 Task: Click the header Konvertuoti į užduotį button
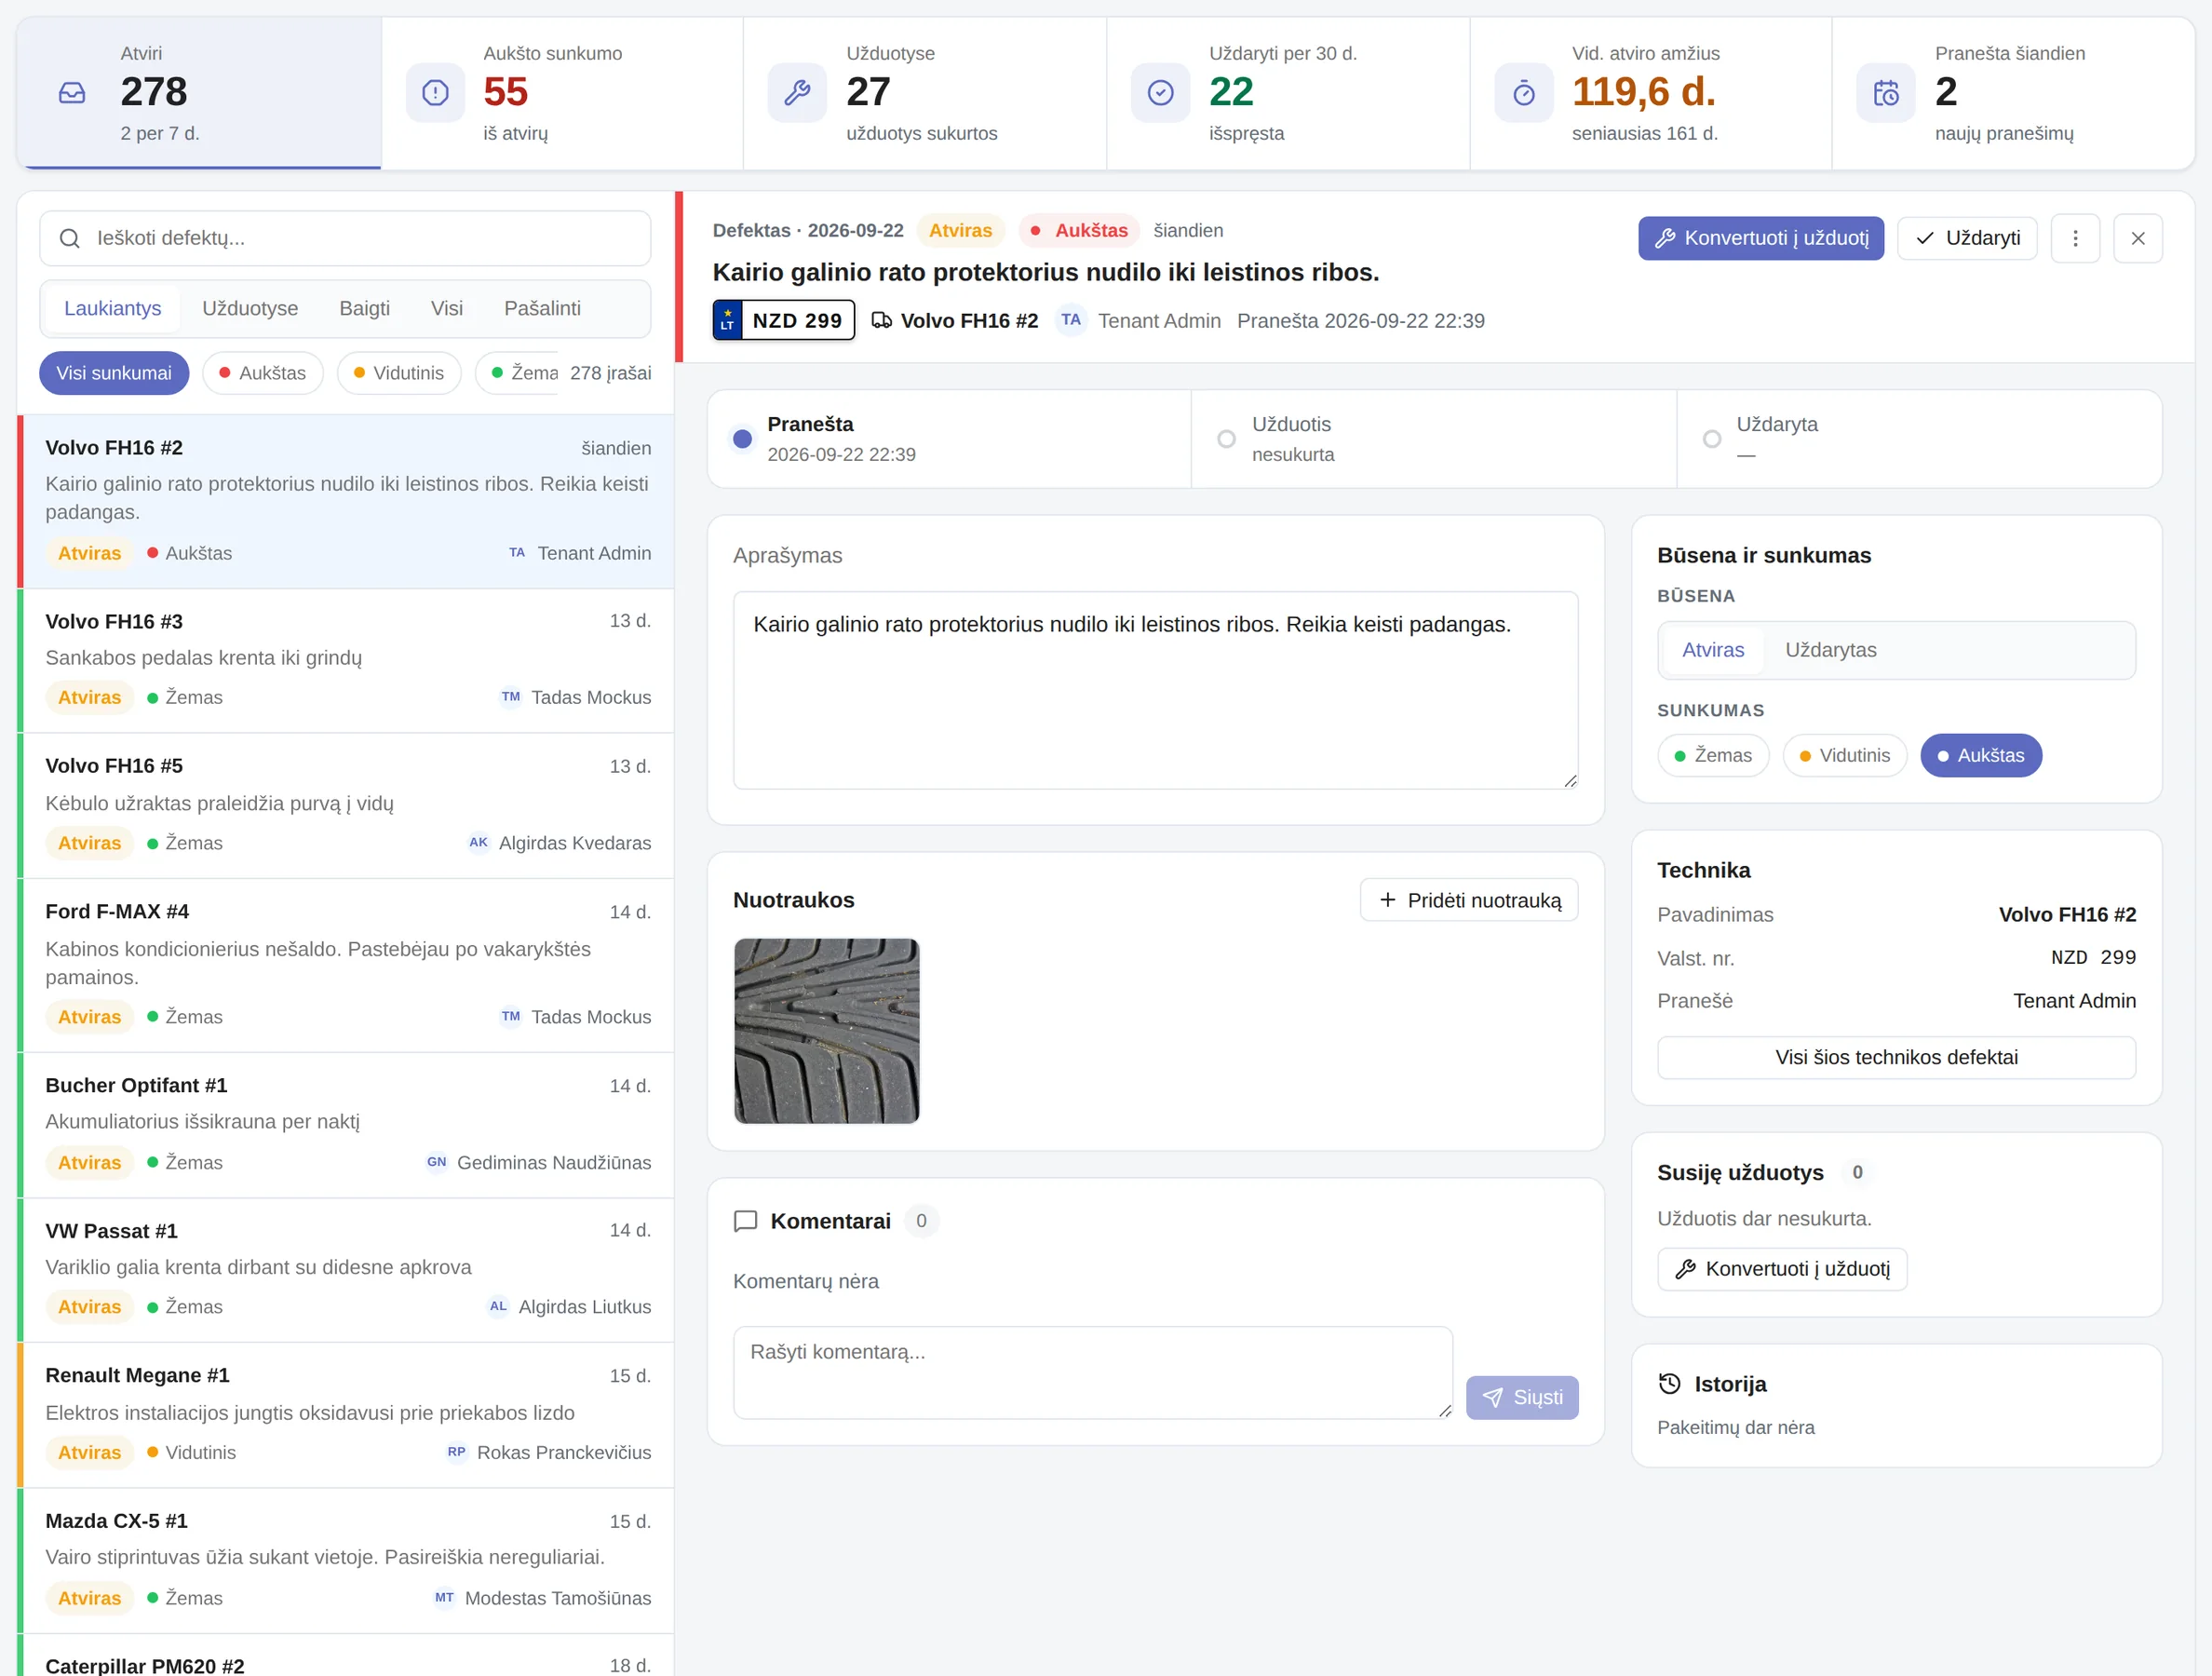point(1760,238)
